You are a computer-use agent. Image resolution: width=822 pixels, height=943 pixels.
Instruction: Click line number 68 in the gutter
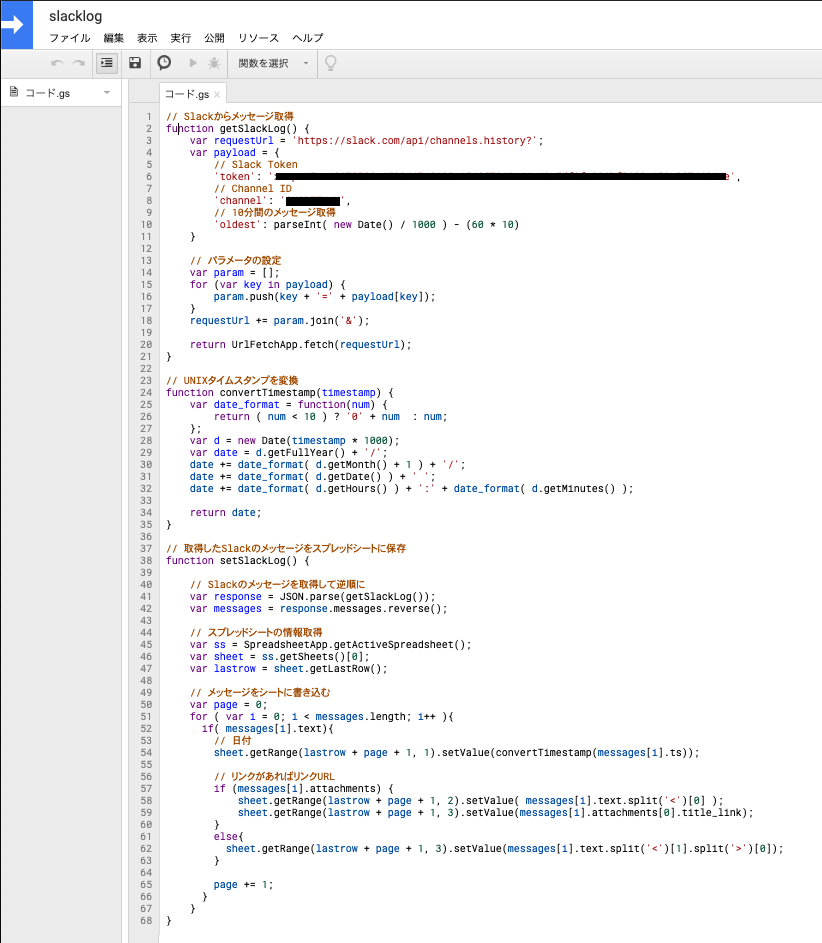pyautogui.click(x=146, y=921)
